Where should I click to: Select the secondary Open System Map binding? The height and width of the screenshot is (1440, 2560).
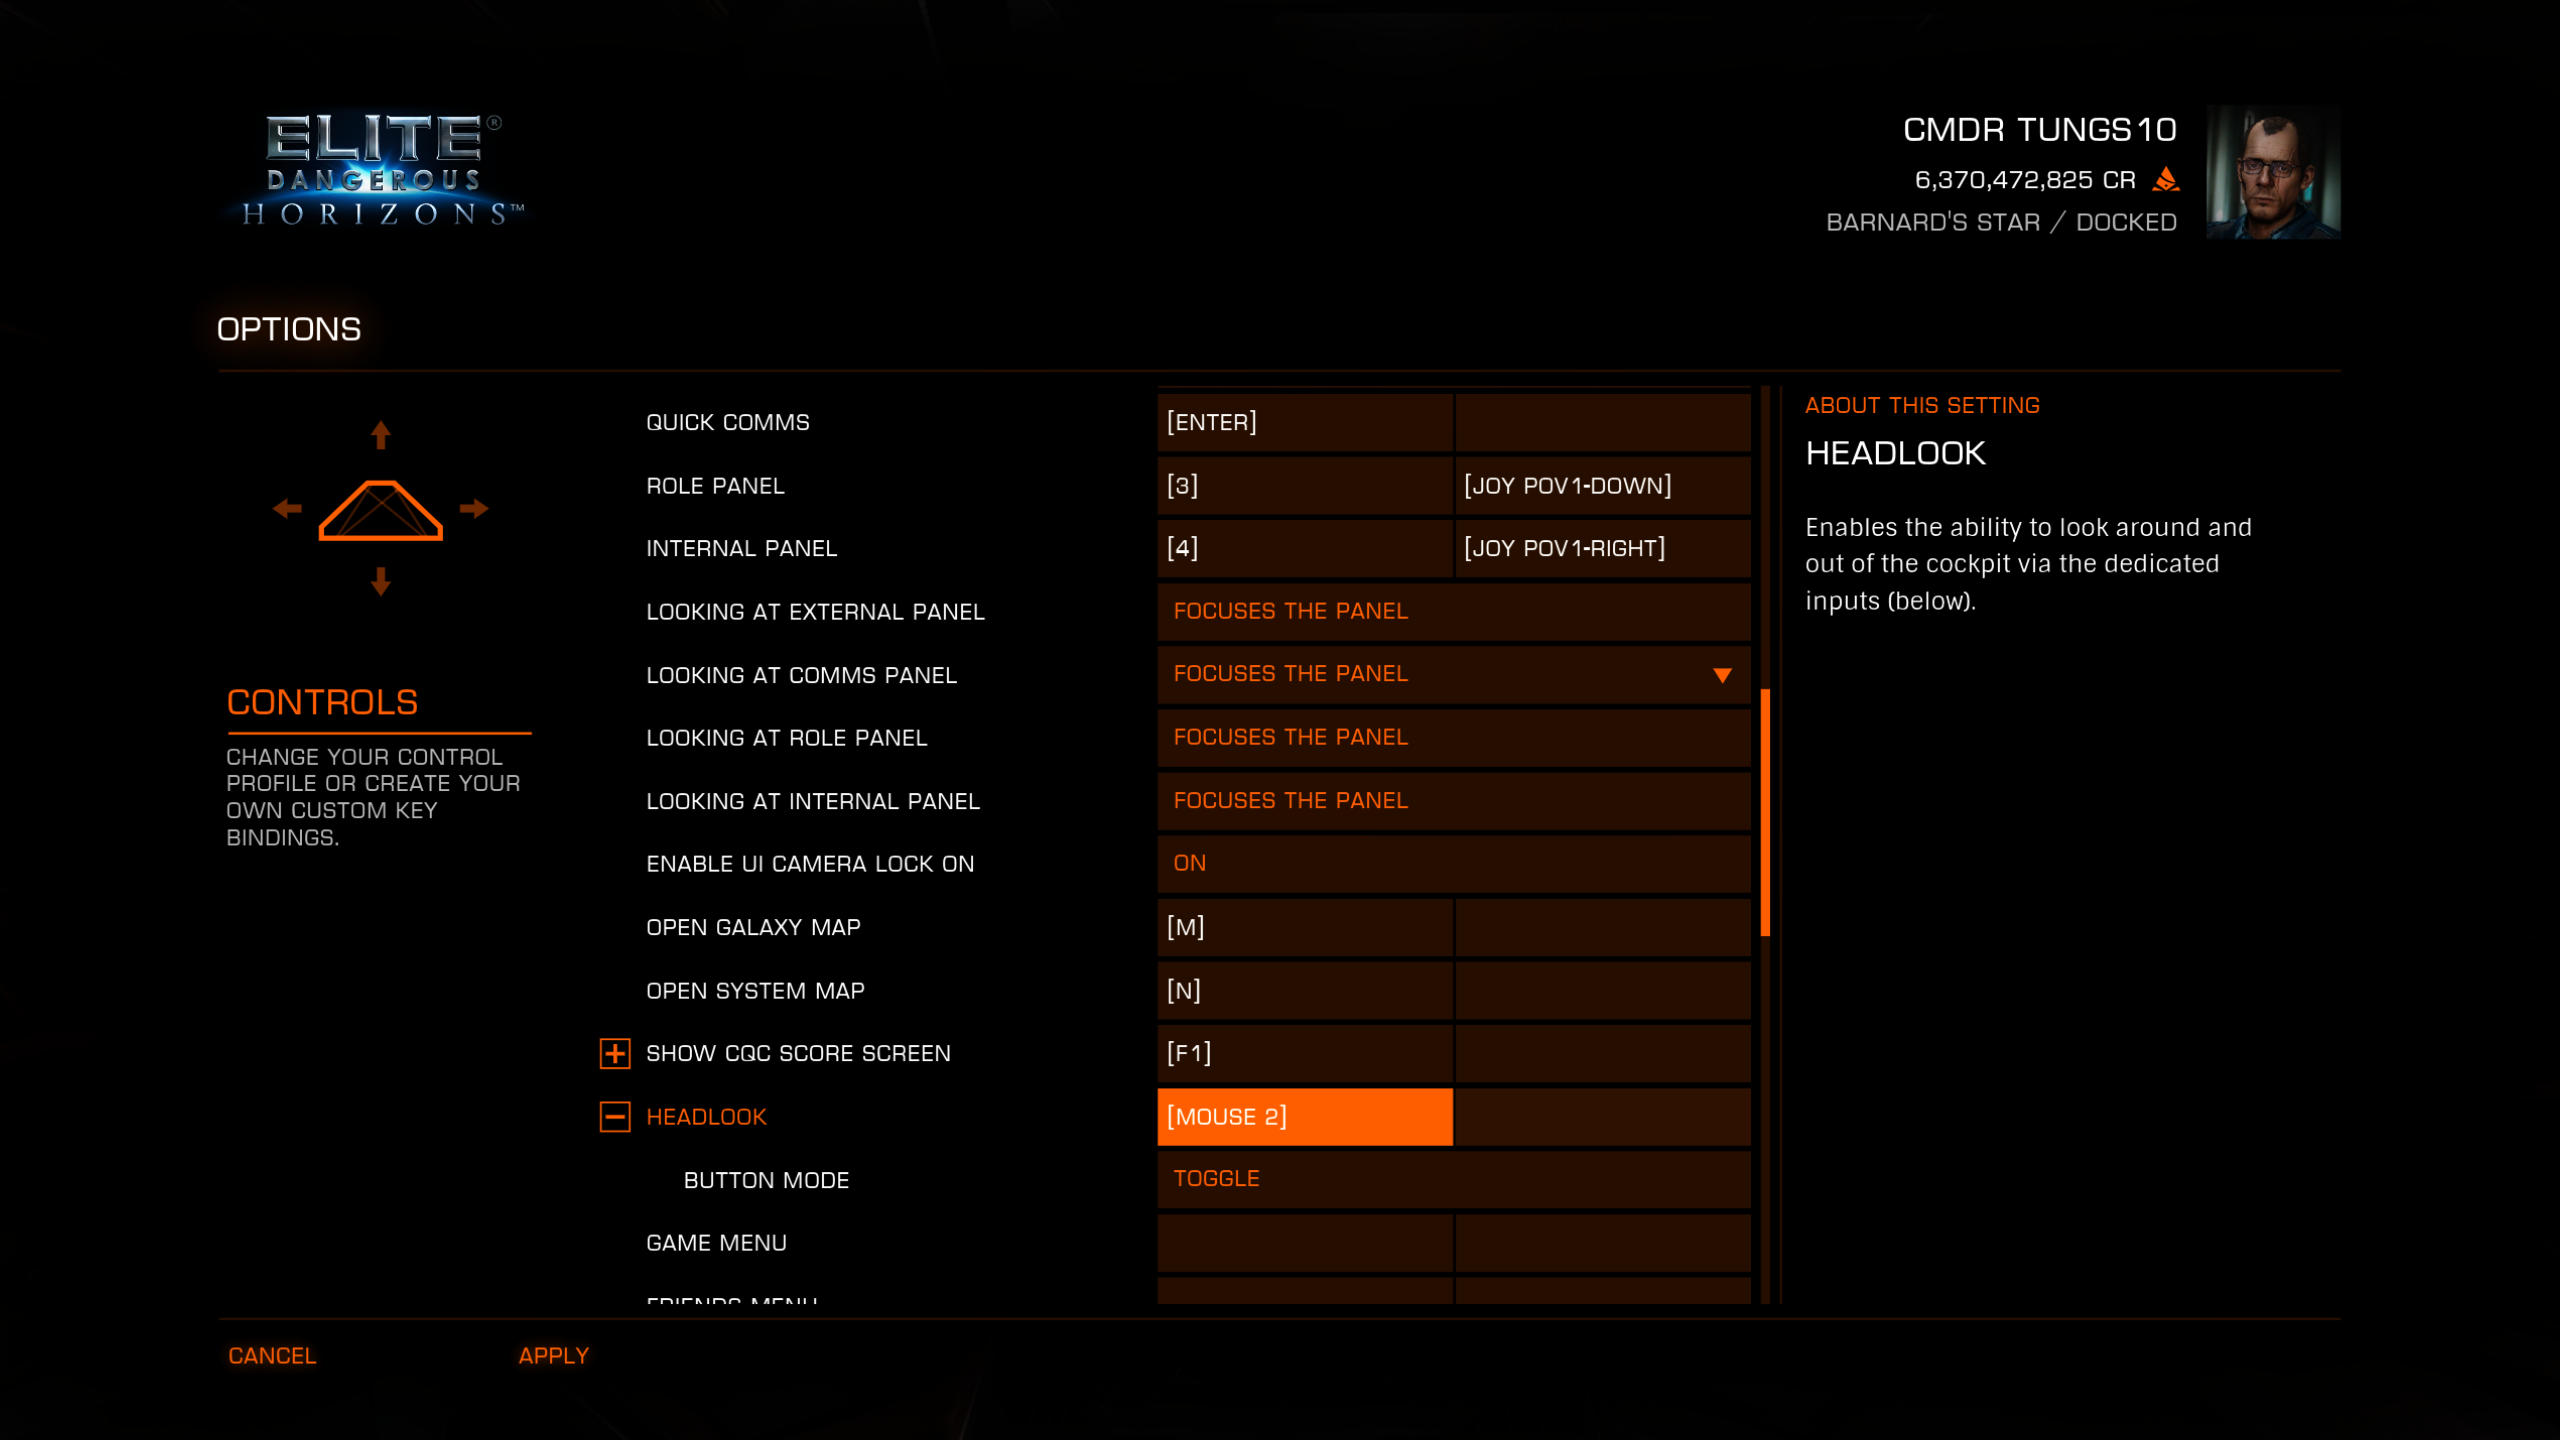1603,991
